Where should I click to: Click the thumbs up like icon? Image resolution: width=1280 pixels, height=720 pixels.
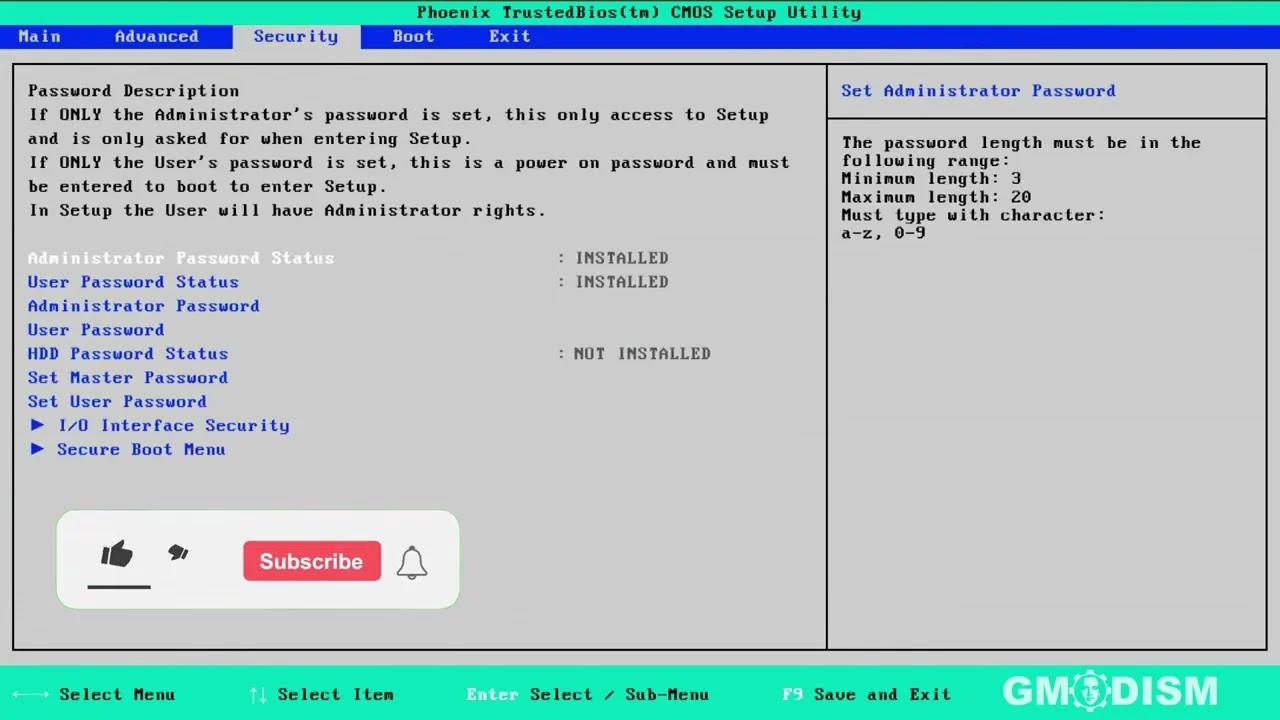pos(117,555)
